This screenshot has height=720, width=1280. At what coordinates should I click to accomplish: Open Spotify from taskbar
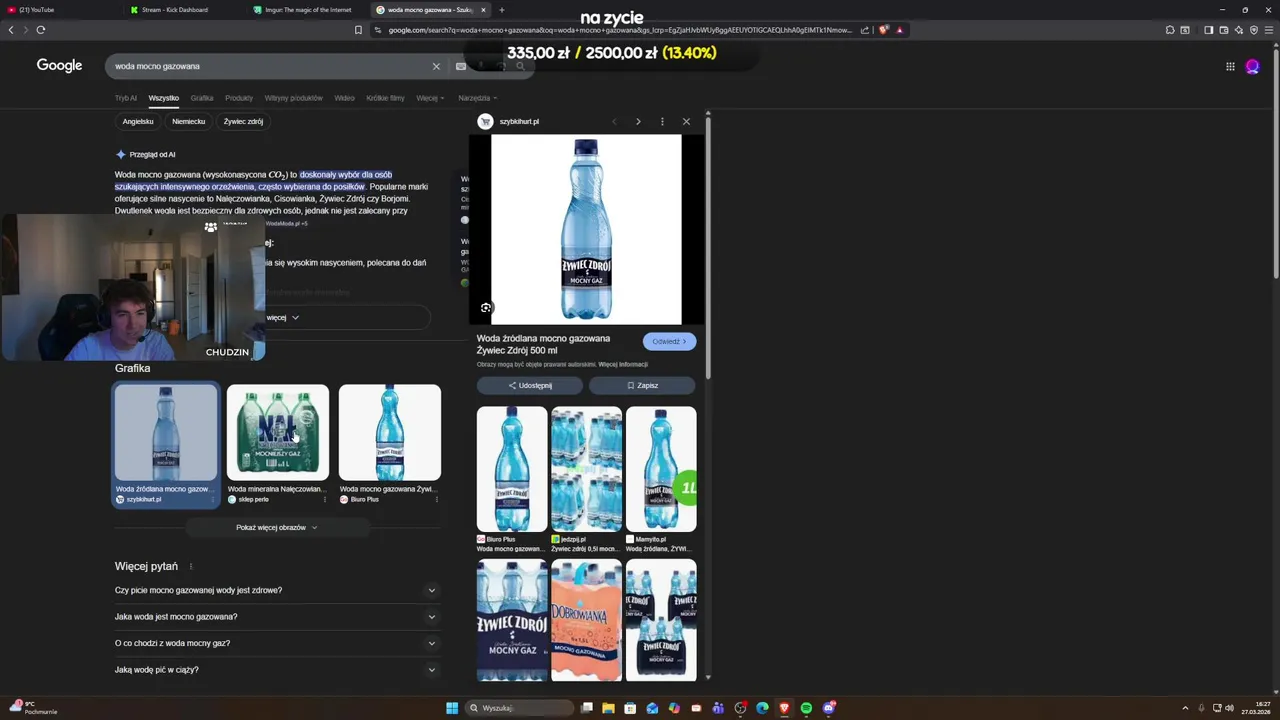tap(806, 708)
